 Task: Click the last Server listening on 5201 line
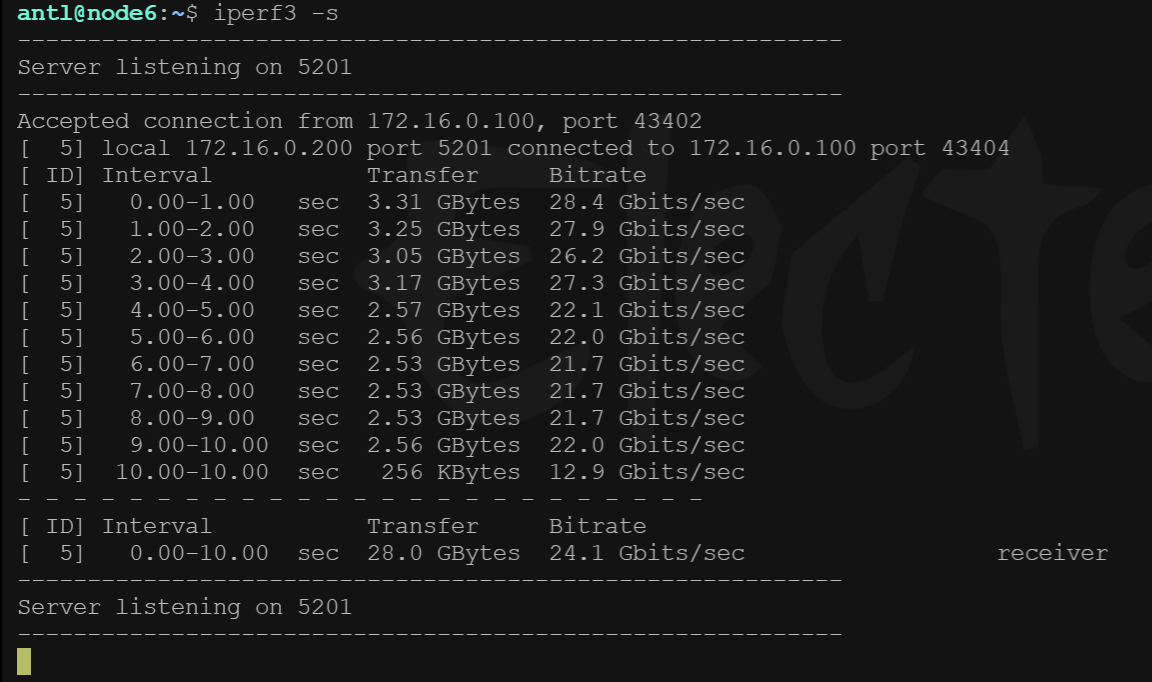pyautogui.click(x=184, y=607)
